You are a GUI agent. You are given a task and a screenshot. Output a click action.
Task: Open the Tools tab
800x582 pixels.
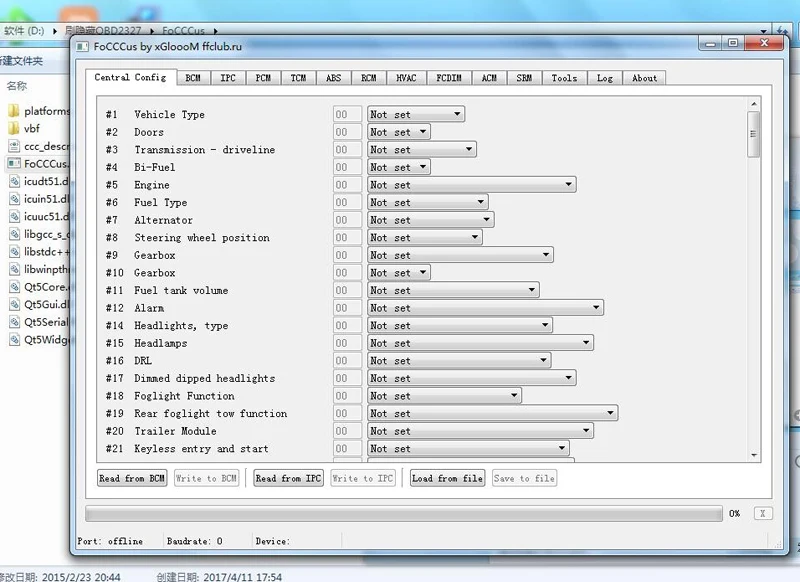click(564, 78)
